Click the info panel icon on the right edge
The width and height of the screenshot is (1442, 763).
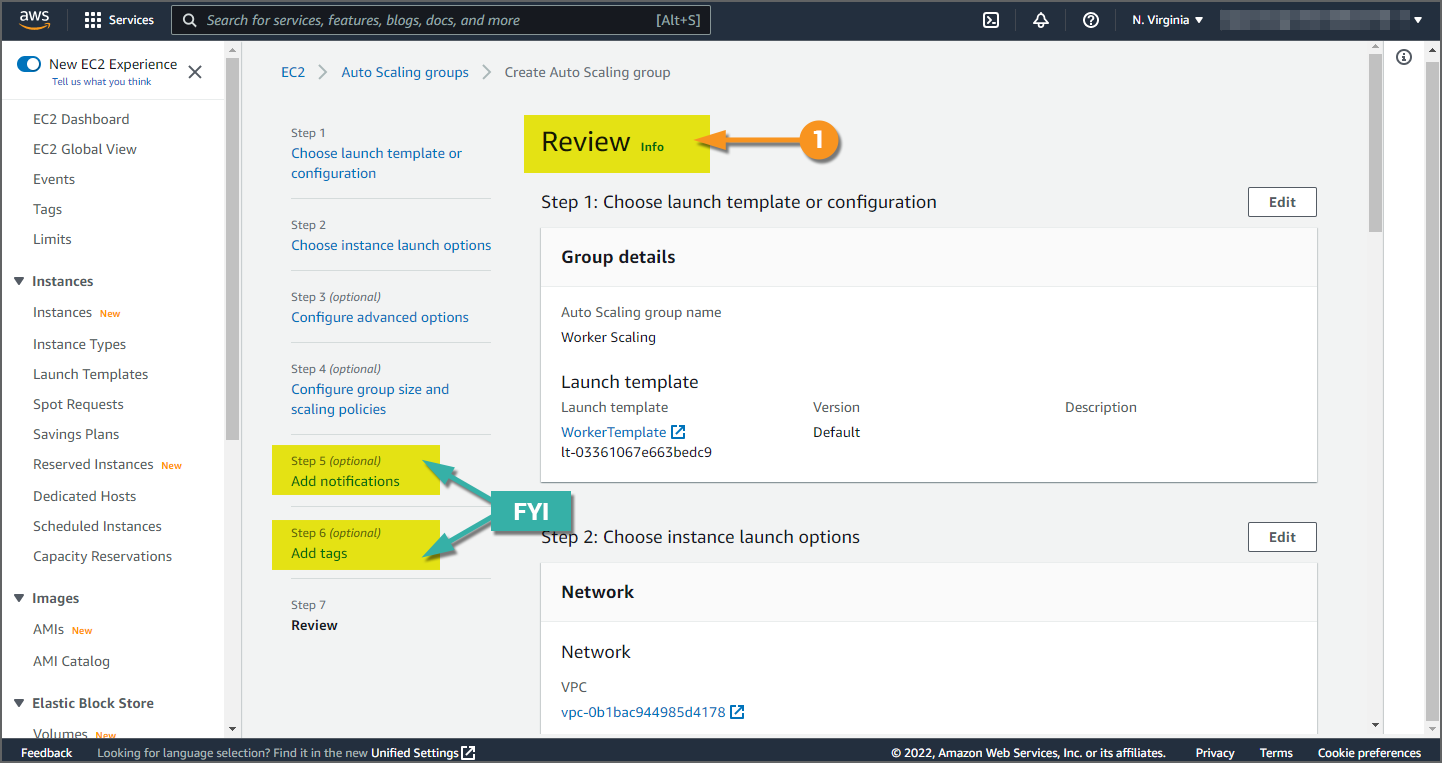[1404, 58]
